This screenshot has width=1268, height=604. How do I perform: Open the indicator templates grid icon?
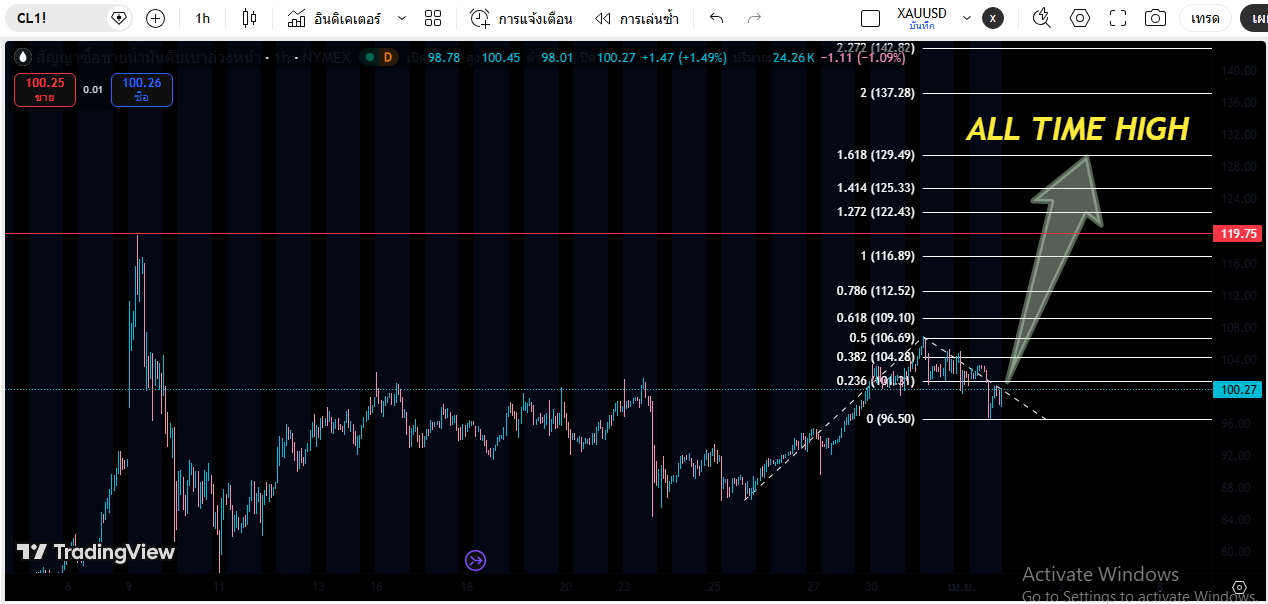433,18
